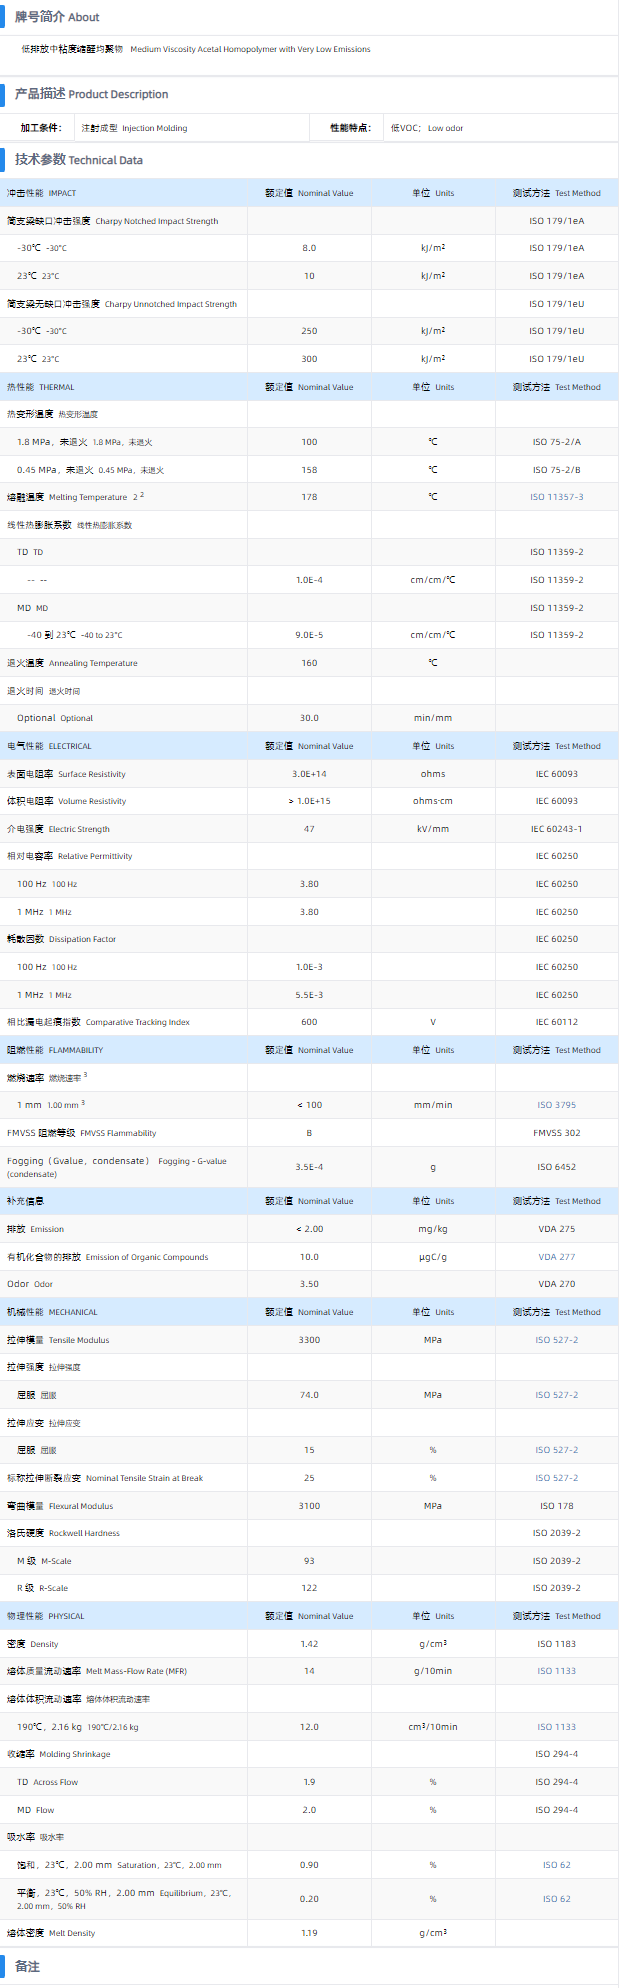Select the FLAMMABILITY section header label
Image resolution: width=619 pixels, height=1988 pixels.
[x=55, y=1050]
